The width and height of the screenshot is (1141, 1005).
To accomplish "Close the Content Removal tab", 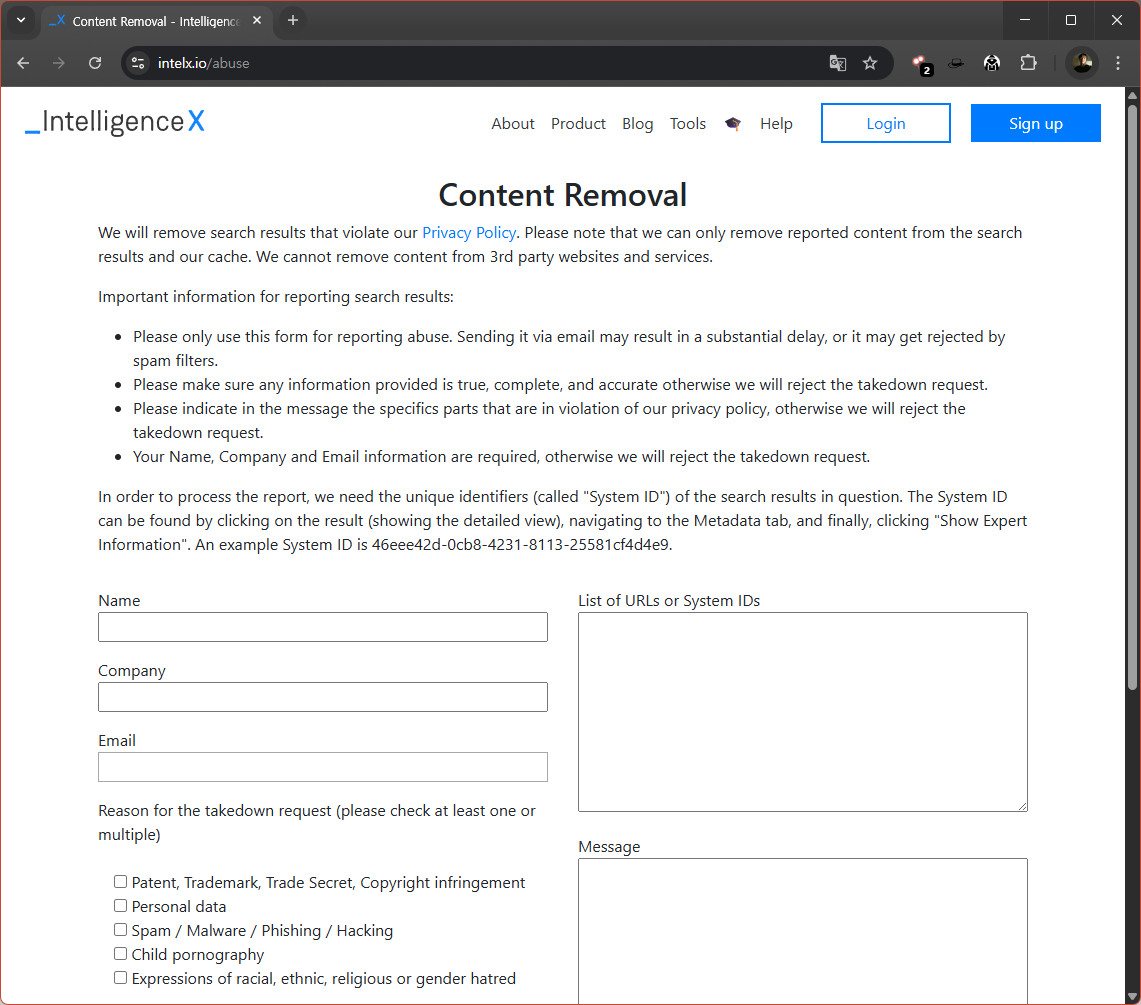I will (257, 20).
